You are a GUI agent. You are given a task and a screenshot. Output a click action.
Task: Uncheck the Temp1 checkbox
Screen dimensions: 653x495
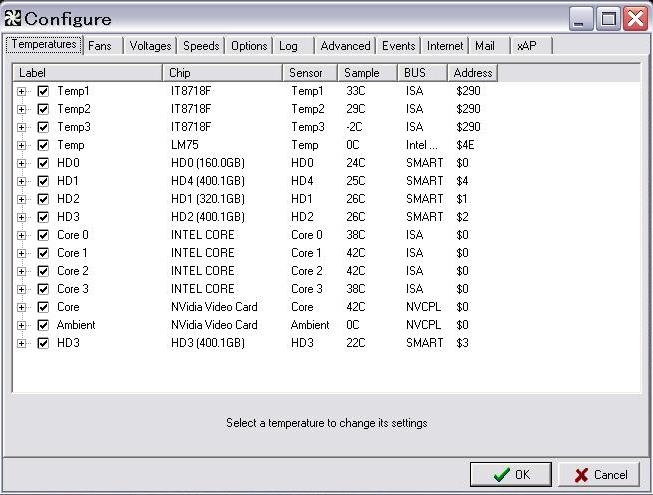[x=43, y=91]
